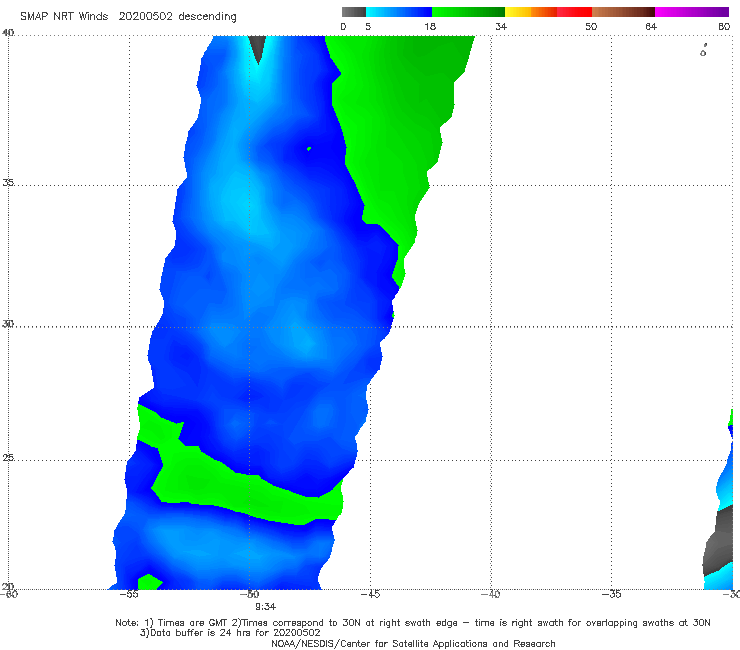Click the dark gray wedge at the swath top

click(x=257, y=48)
